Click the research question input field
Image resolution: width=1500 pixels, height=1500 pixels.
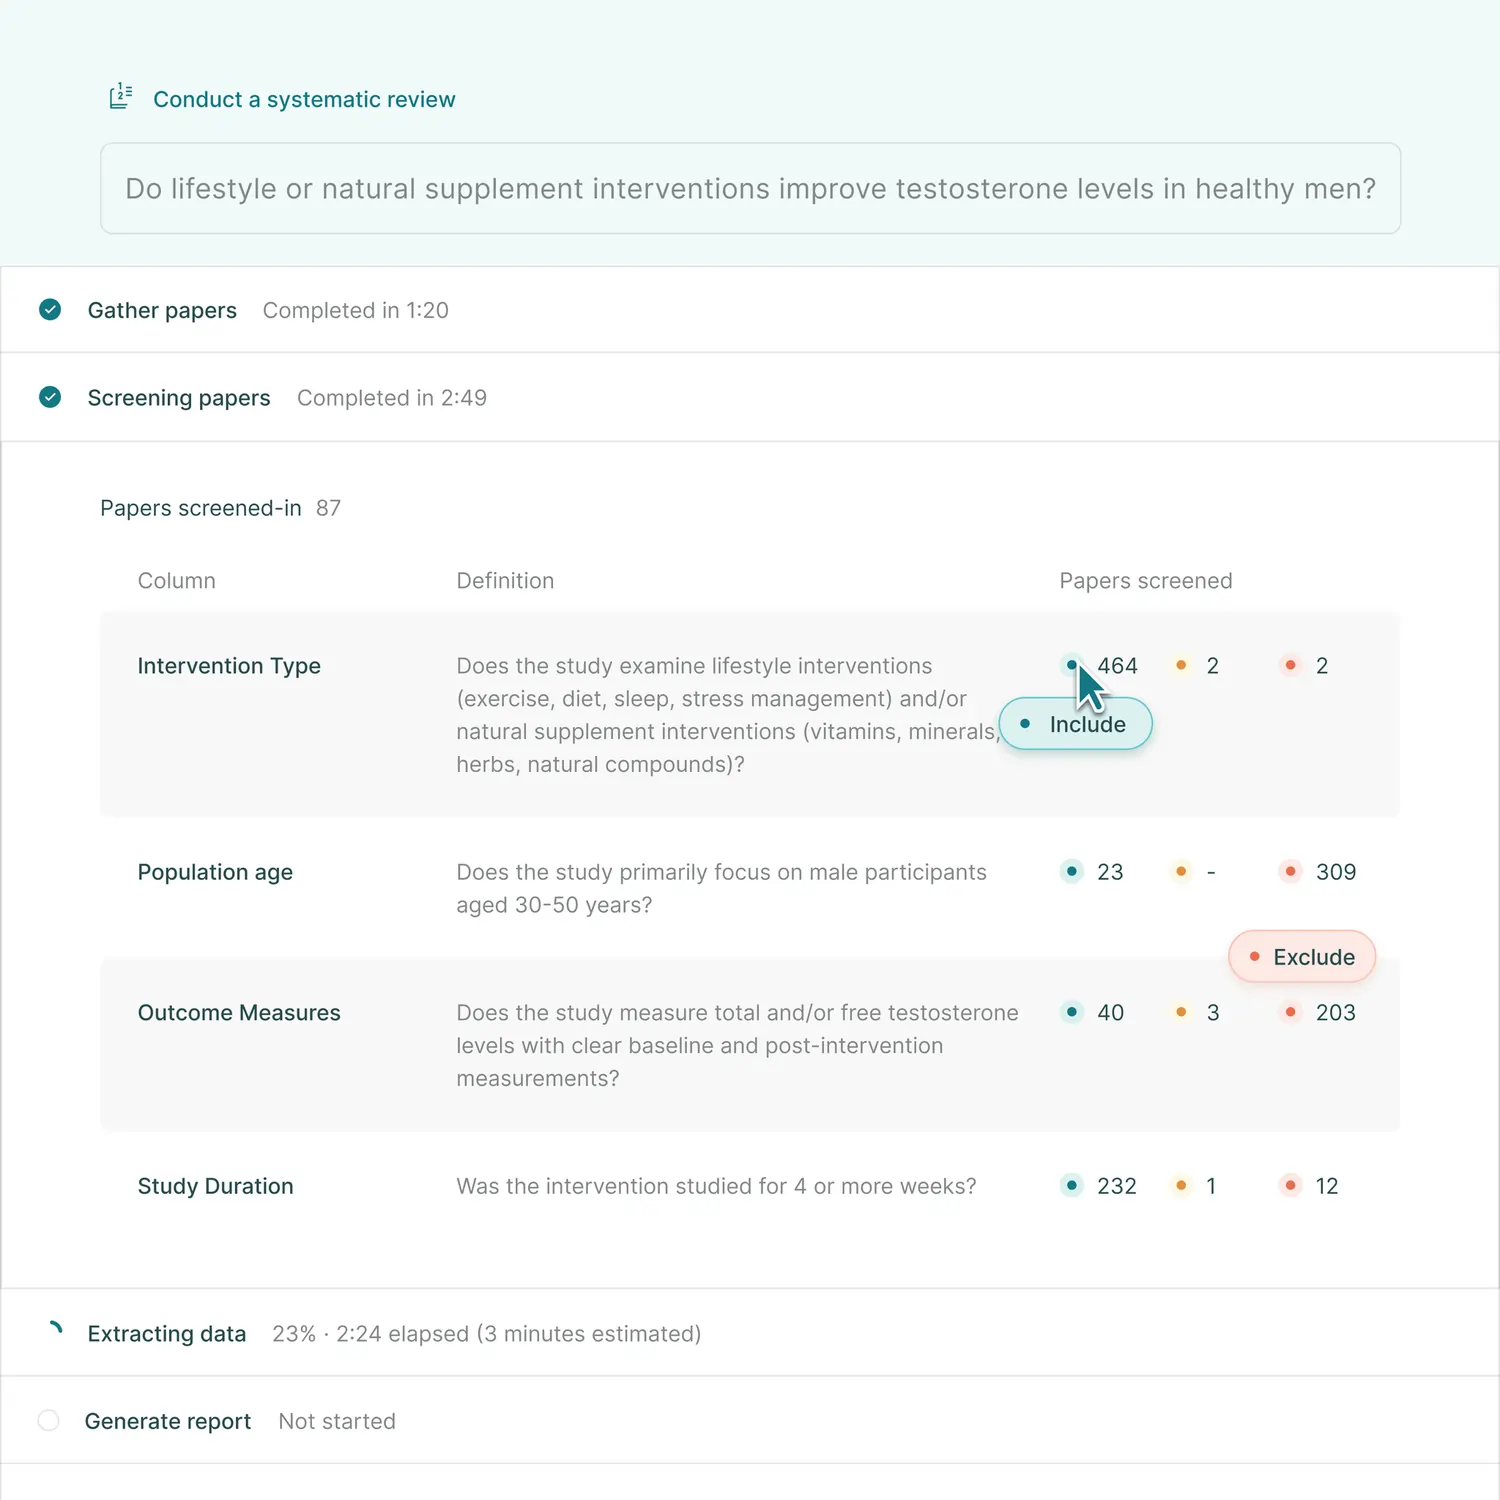pyautogui.click(x=750, y=188)
